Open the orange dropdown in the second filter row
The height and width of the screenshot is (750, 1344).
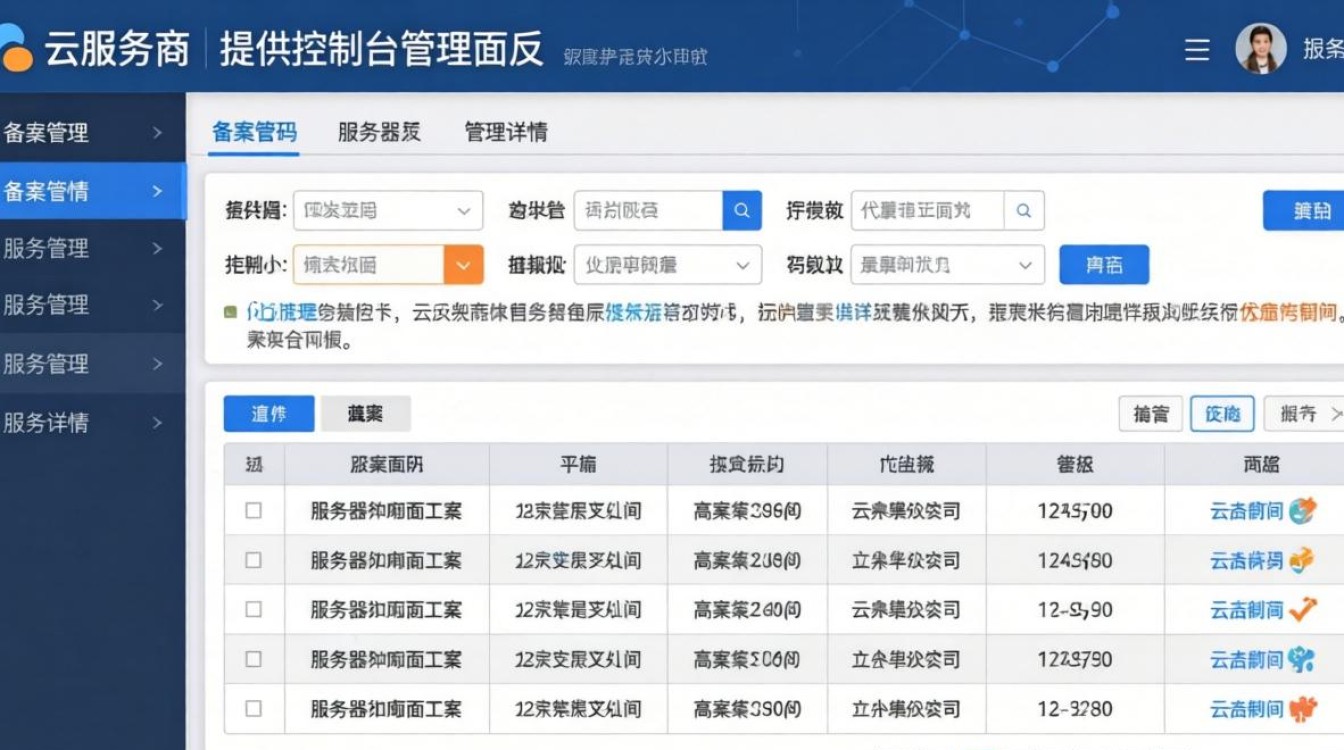pos(462,265)
